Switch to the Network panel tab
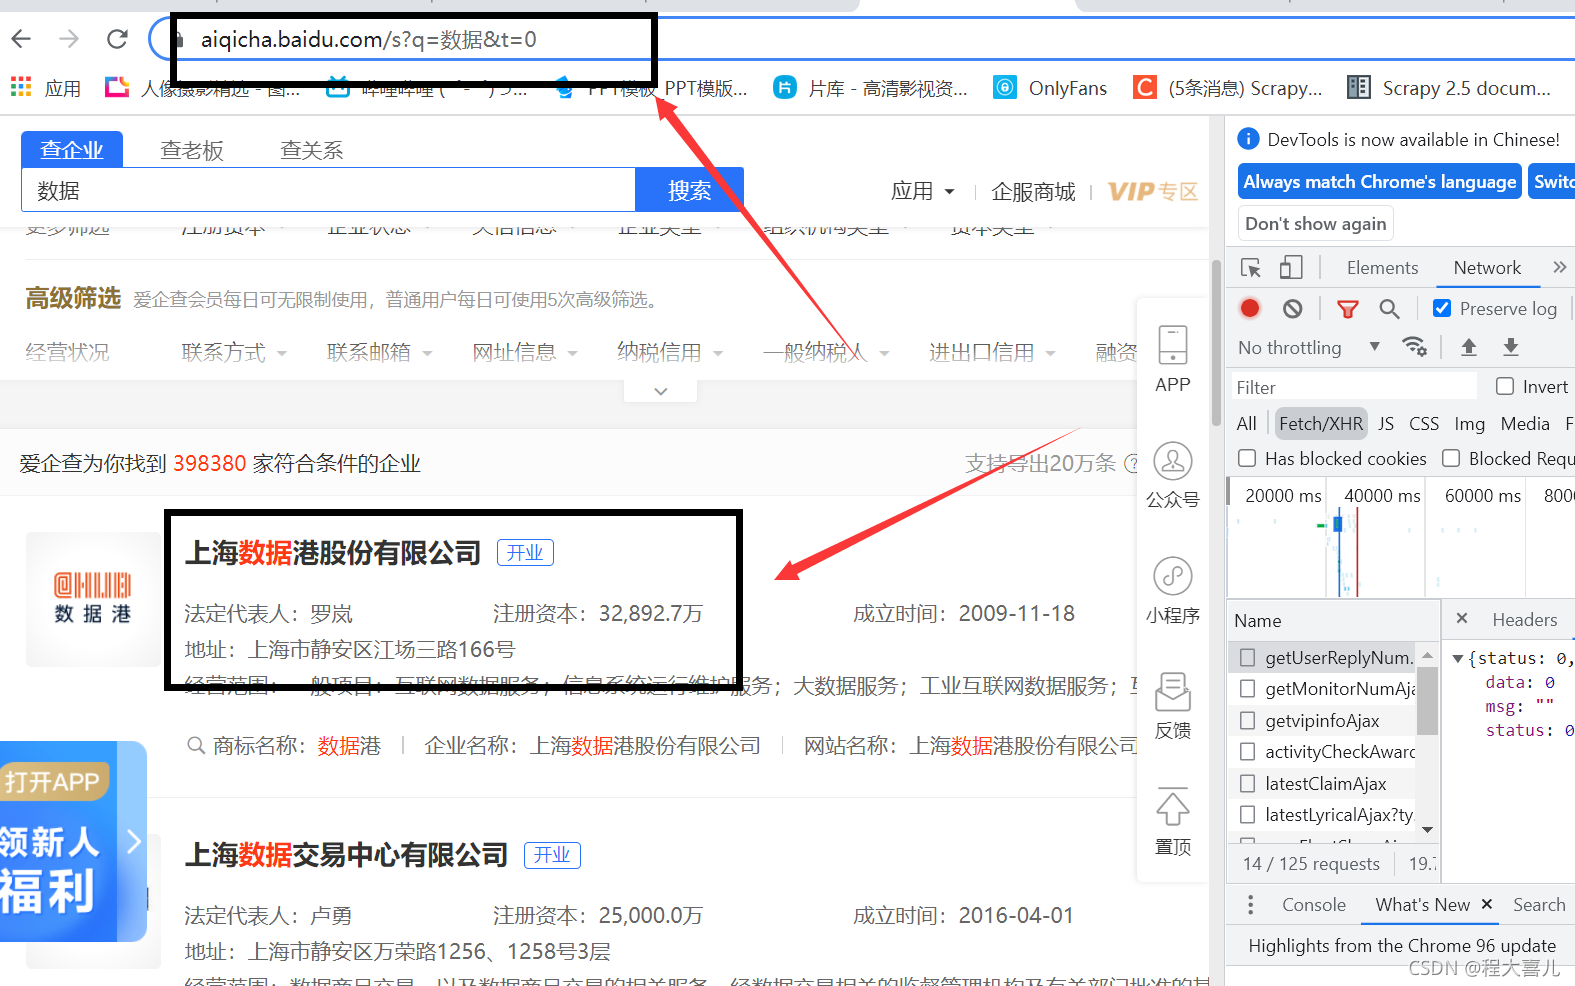Viewport: 1575px width, 986px height. 1487,267
